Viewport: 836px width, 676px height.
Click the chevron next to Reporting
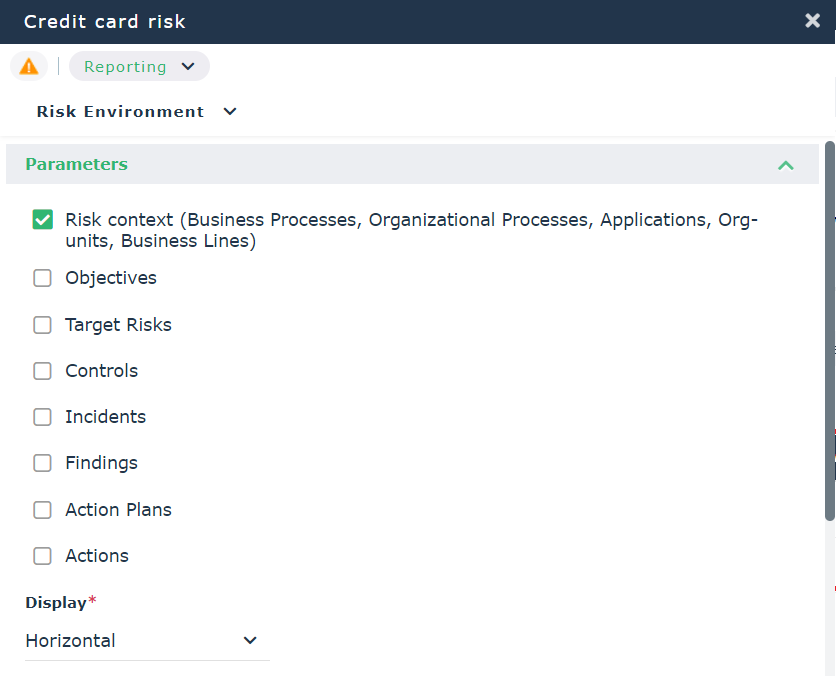tap(188, 67)
